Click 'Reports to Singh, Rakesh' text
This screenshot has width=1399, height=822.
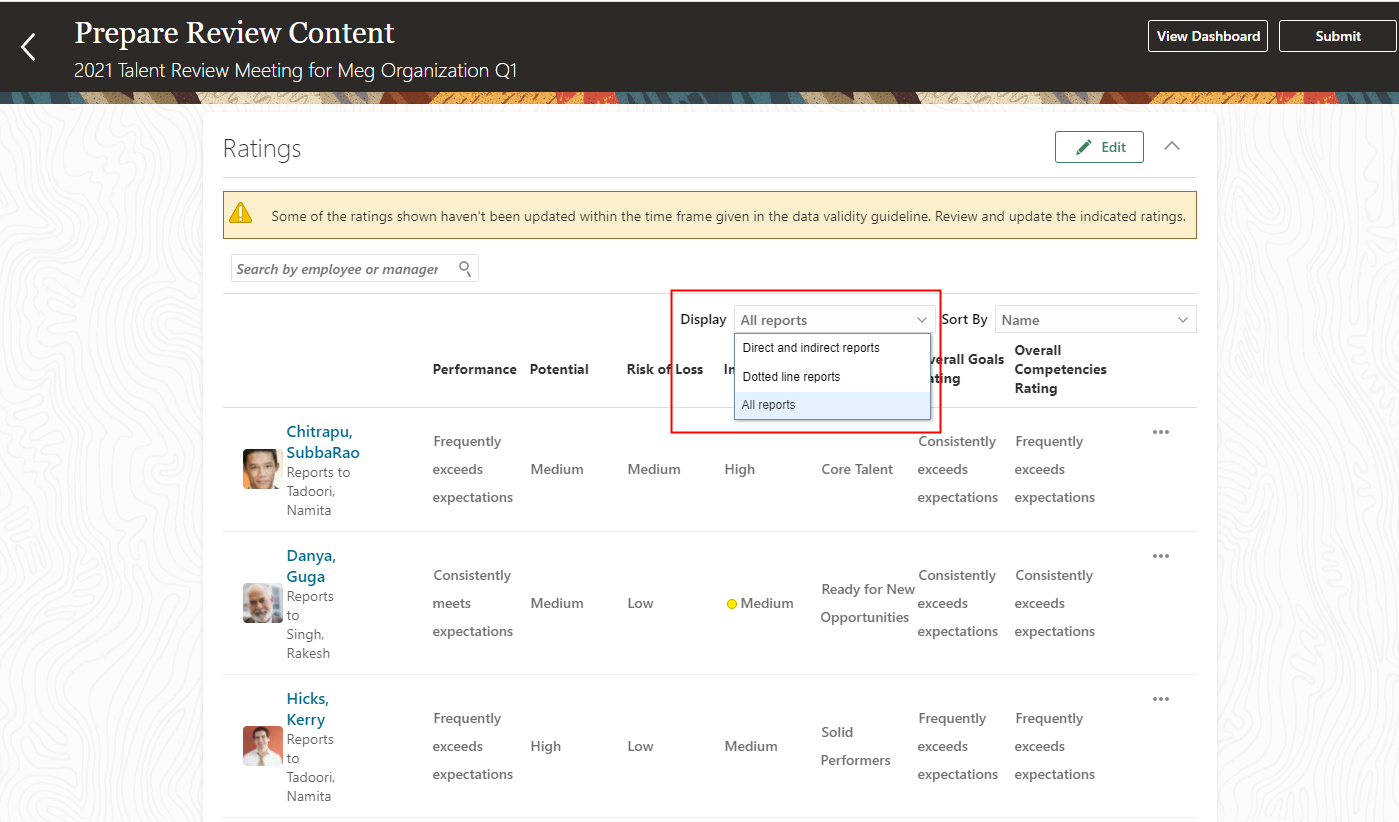(x=309, y=625)
